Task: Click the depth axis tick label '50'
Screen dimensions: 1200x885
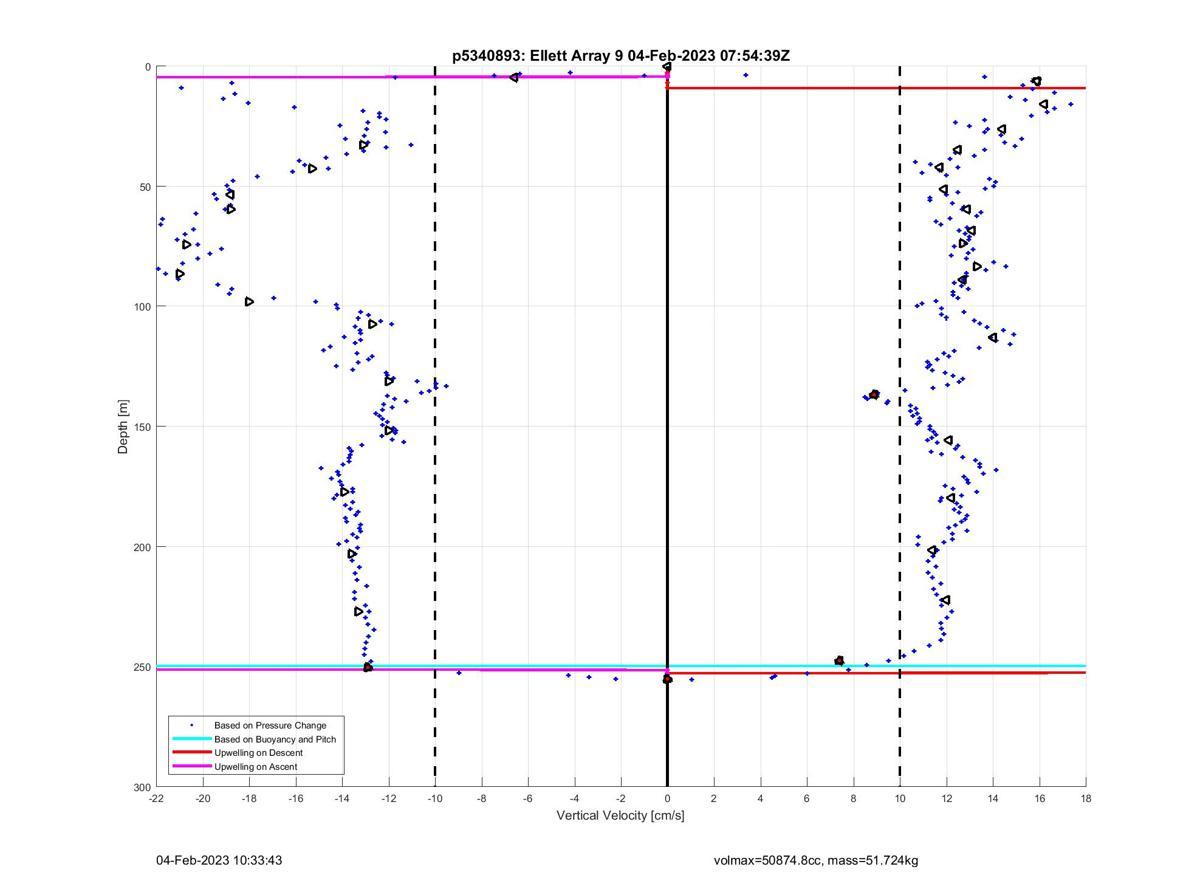Action: pos(144,187)
